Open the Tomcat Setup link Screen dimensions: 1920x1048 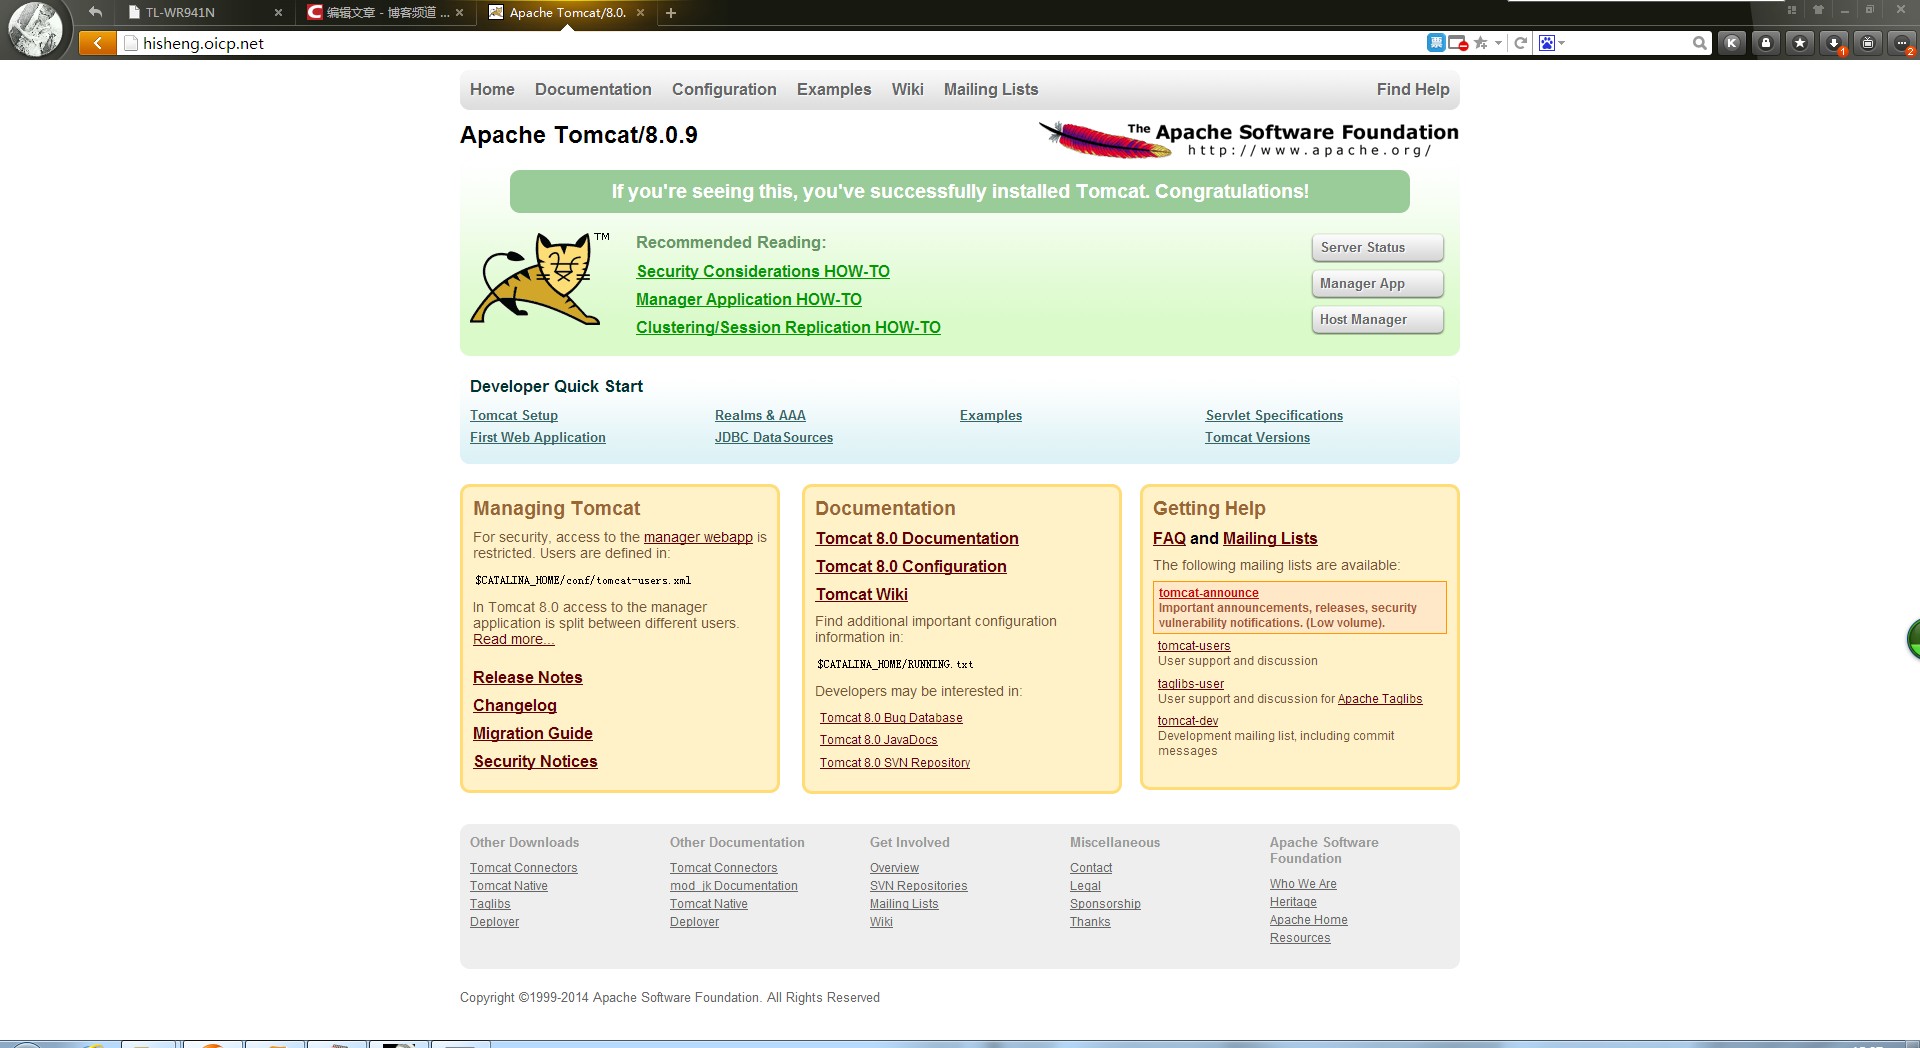pyautogui.click(x=514, y=415)
